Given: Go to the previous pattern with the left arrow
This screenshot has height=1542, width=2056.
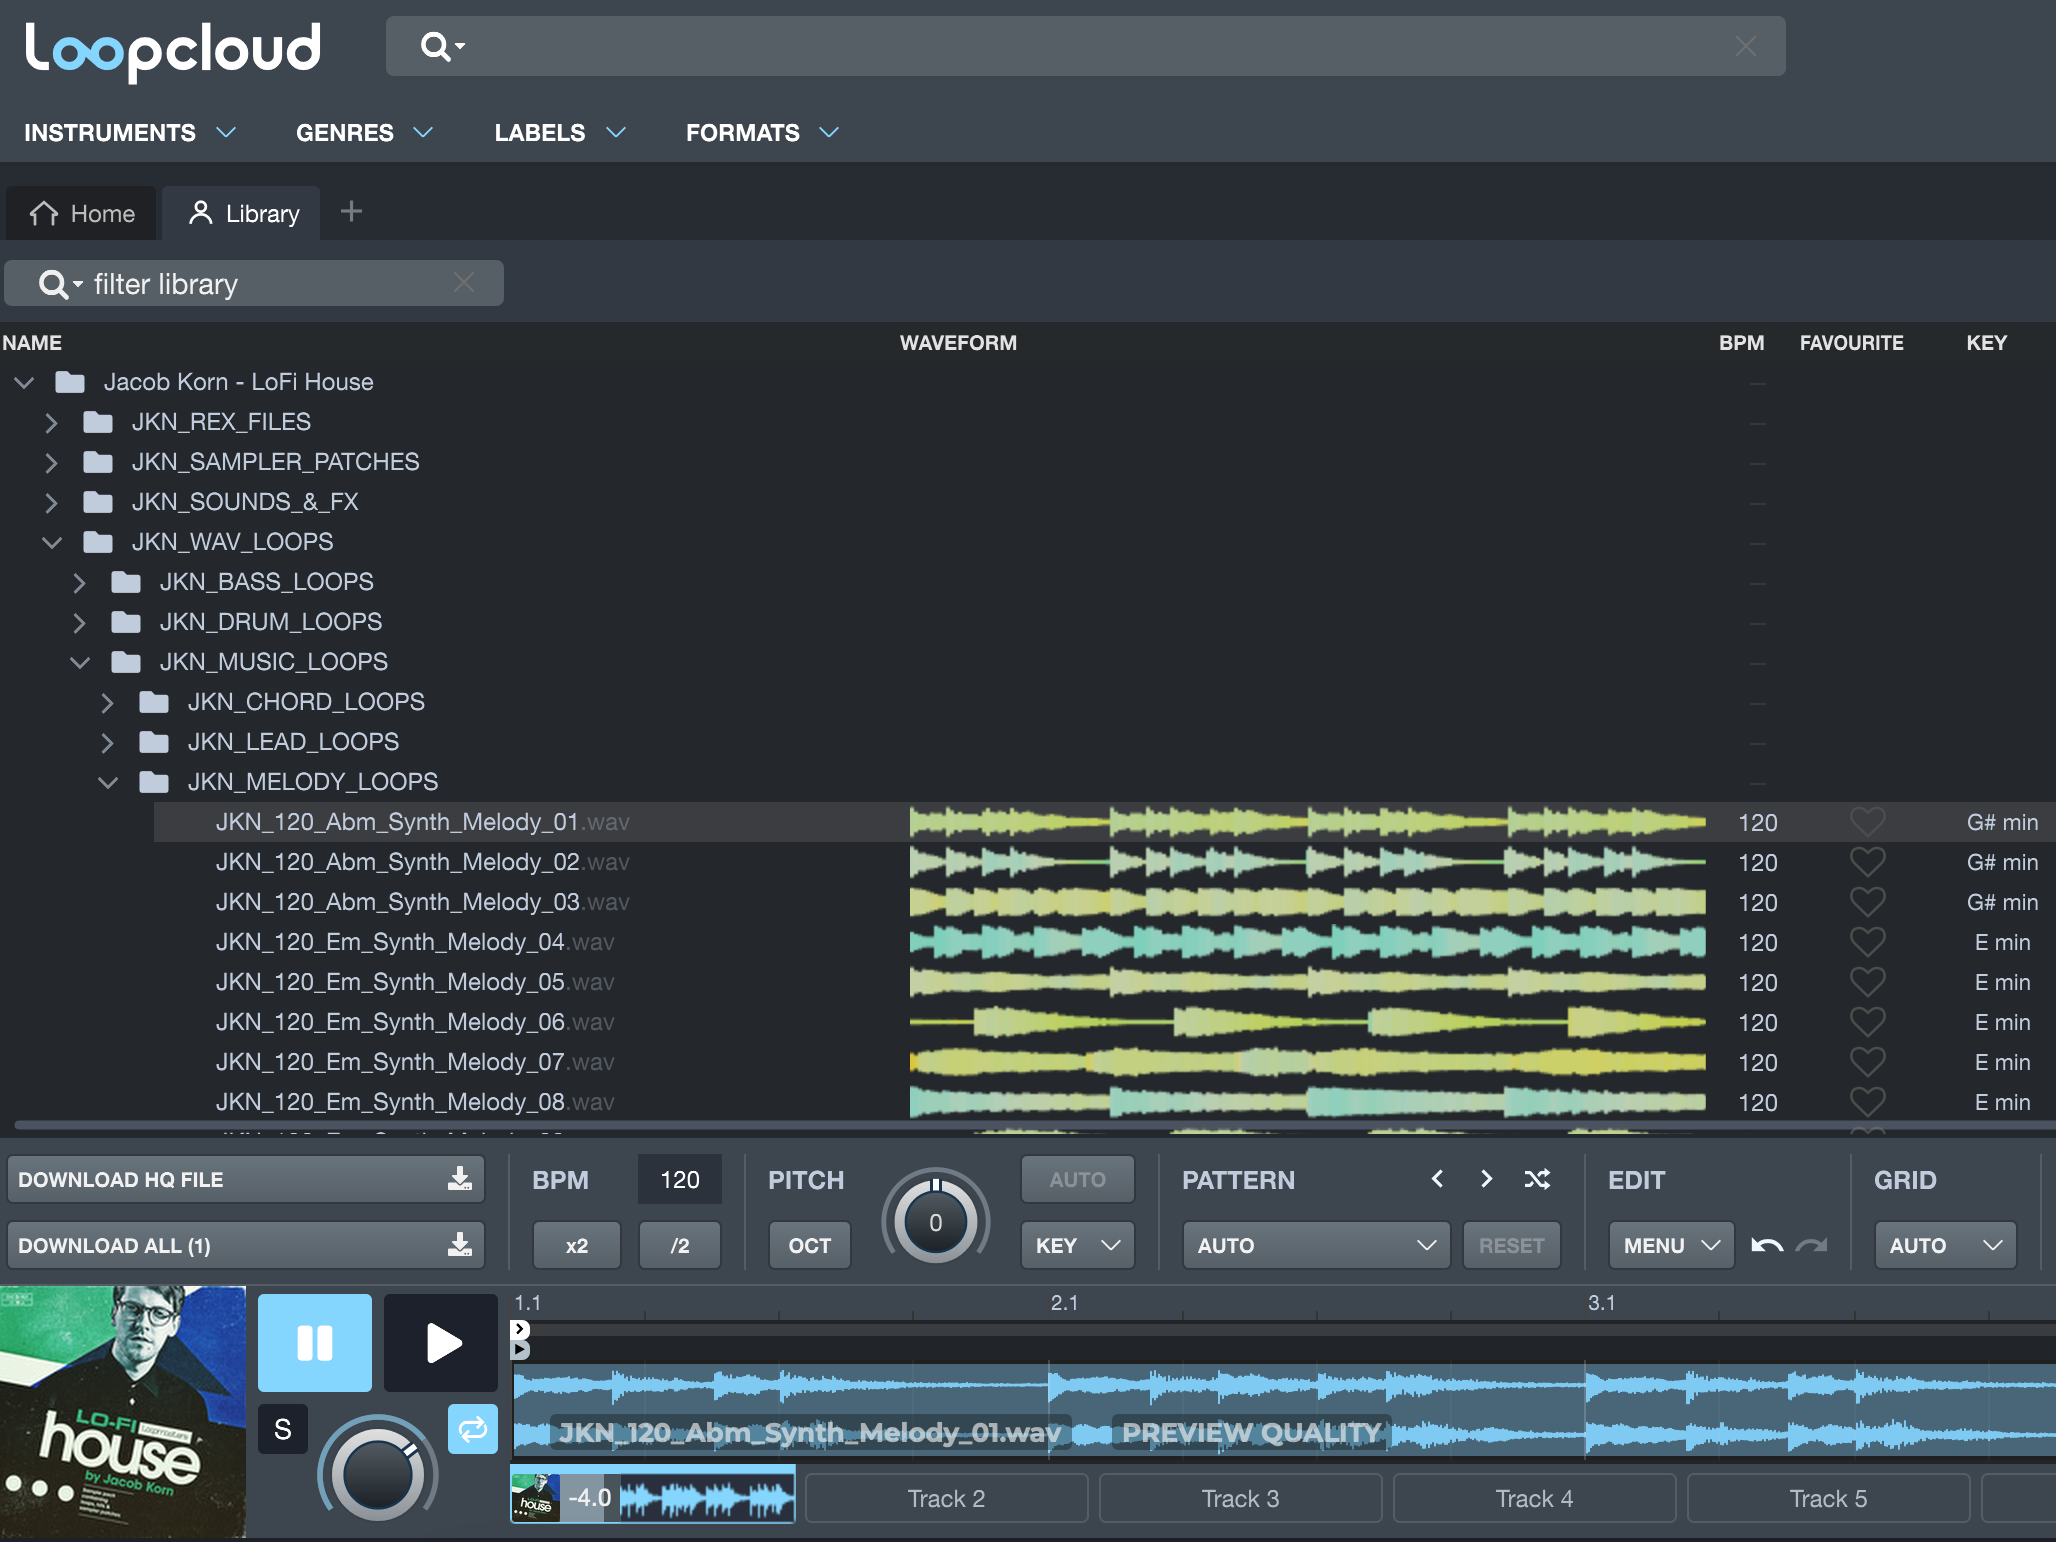Looking at the screenshot, I should point(1438,1179).
